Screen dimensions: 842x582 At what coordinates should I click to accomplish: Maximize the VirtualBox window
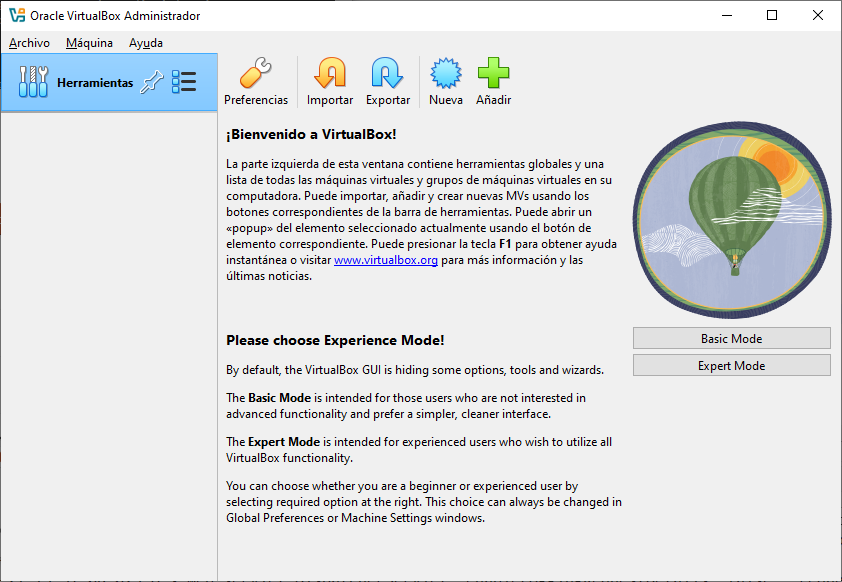pos(772,15)
